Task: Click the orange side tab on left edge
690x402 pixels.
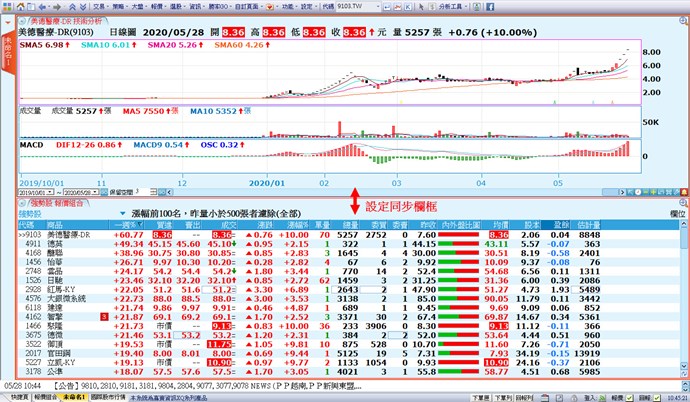Action: (7, 53)
